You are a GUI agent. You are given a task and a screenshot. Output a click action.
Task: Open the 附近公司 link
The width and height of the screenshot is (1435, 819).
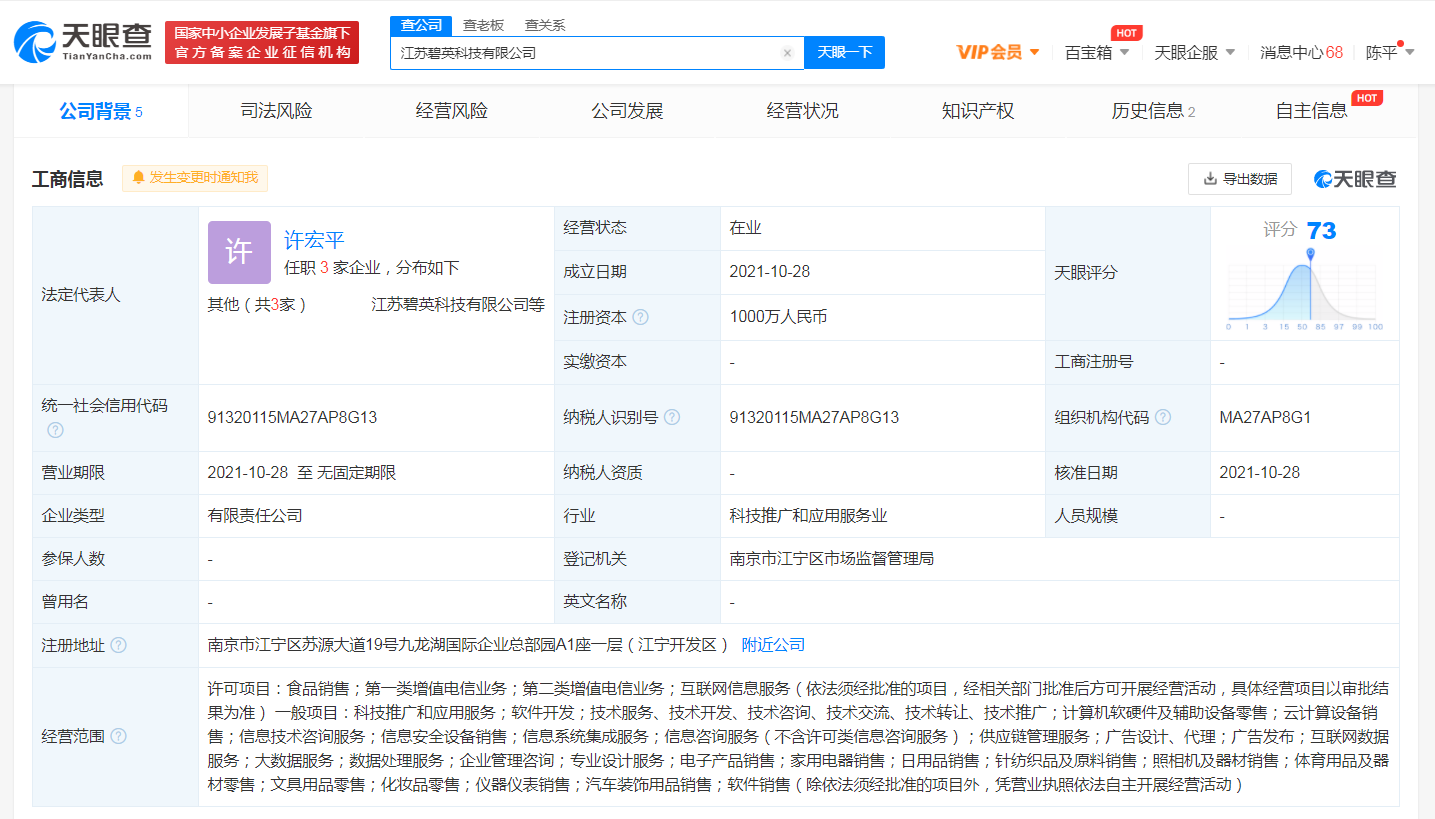coord(773,645)
